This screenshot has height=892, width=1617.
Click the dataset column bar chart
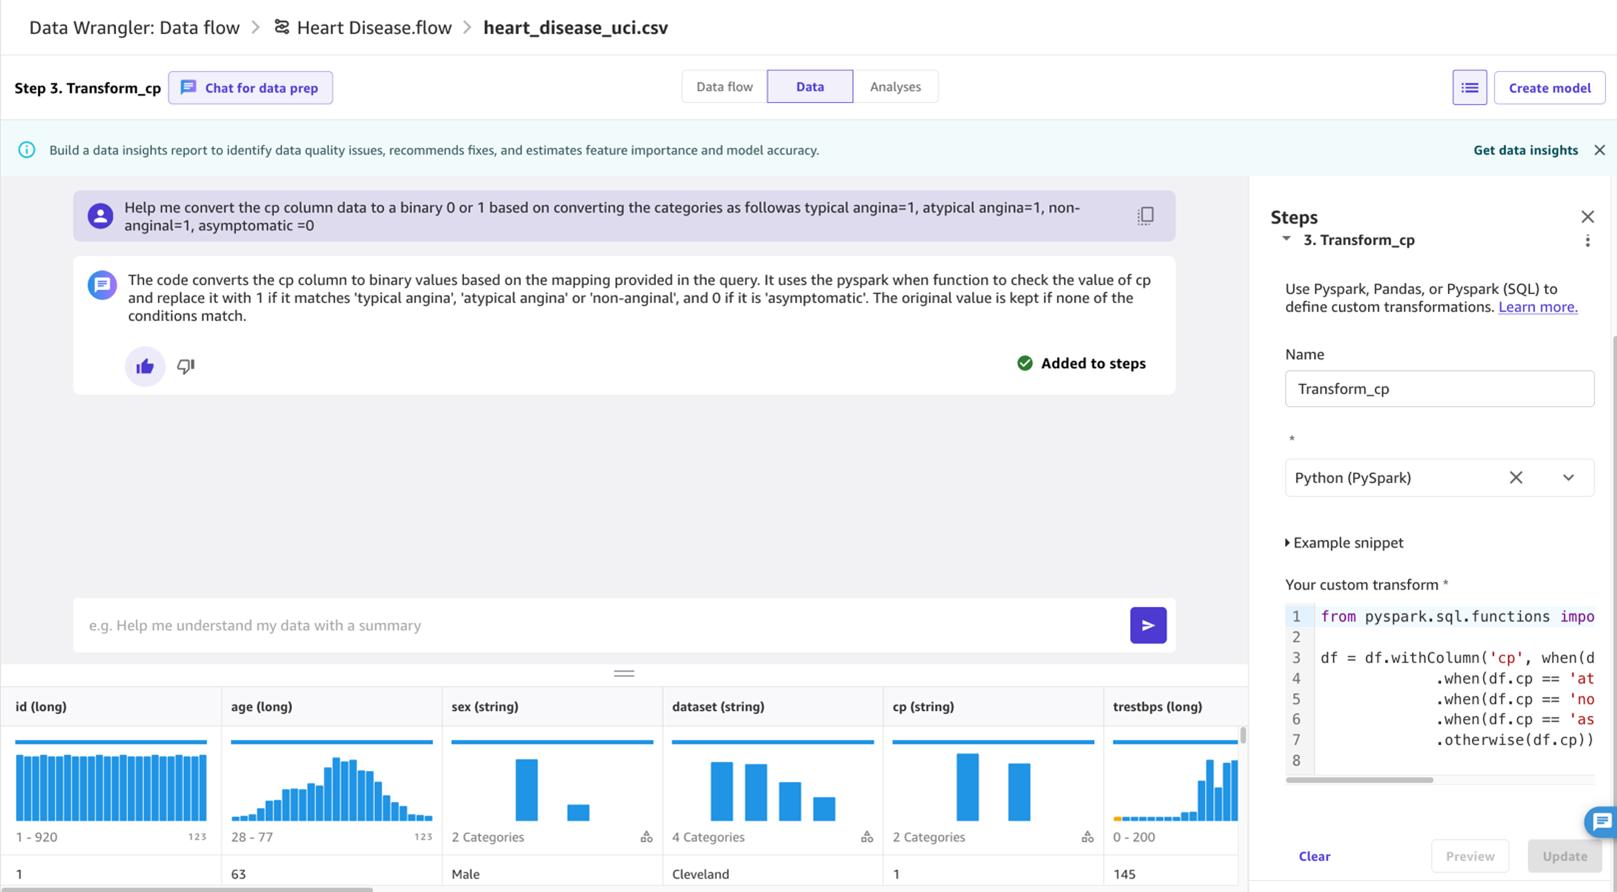pos(773,790)
